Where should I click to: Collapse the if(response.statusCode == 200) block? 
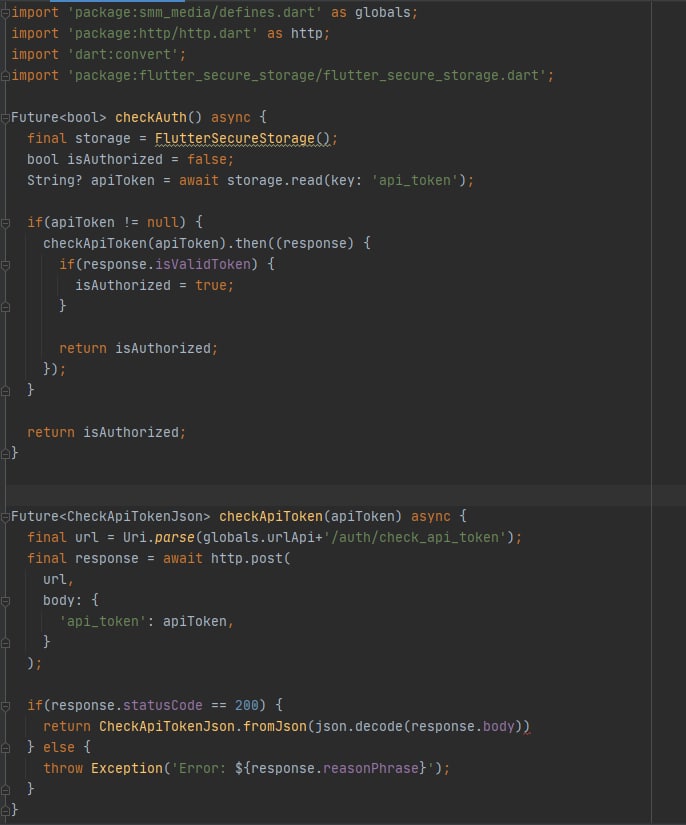pyautogui.click(x=5, y=706)
